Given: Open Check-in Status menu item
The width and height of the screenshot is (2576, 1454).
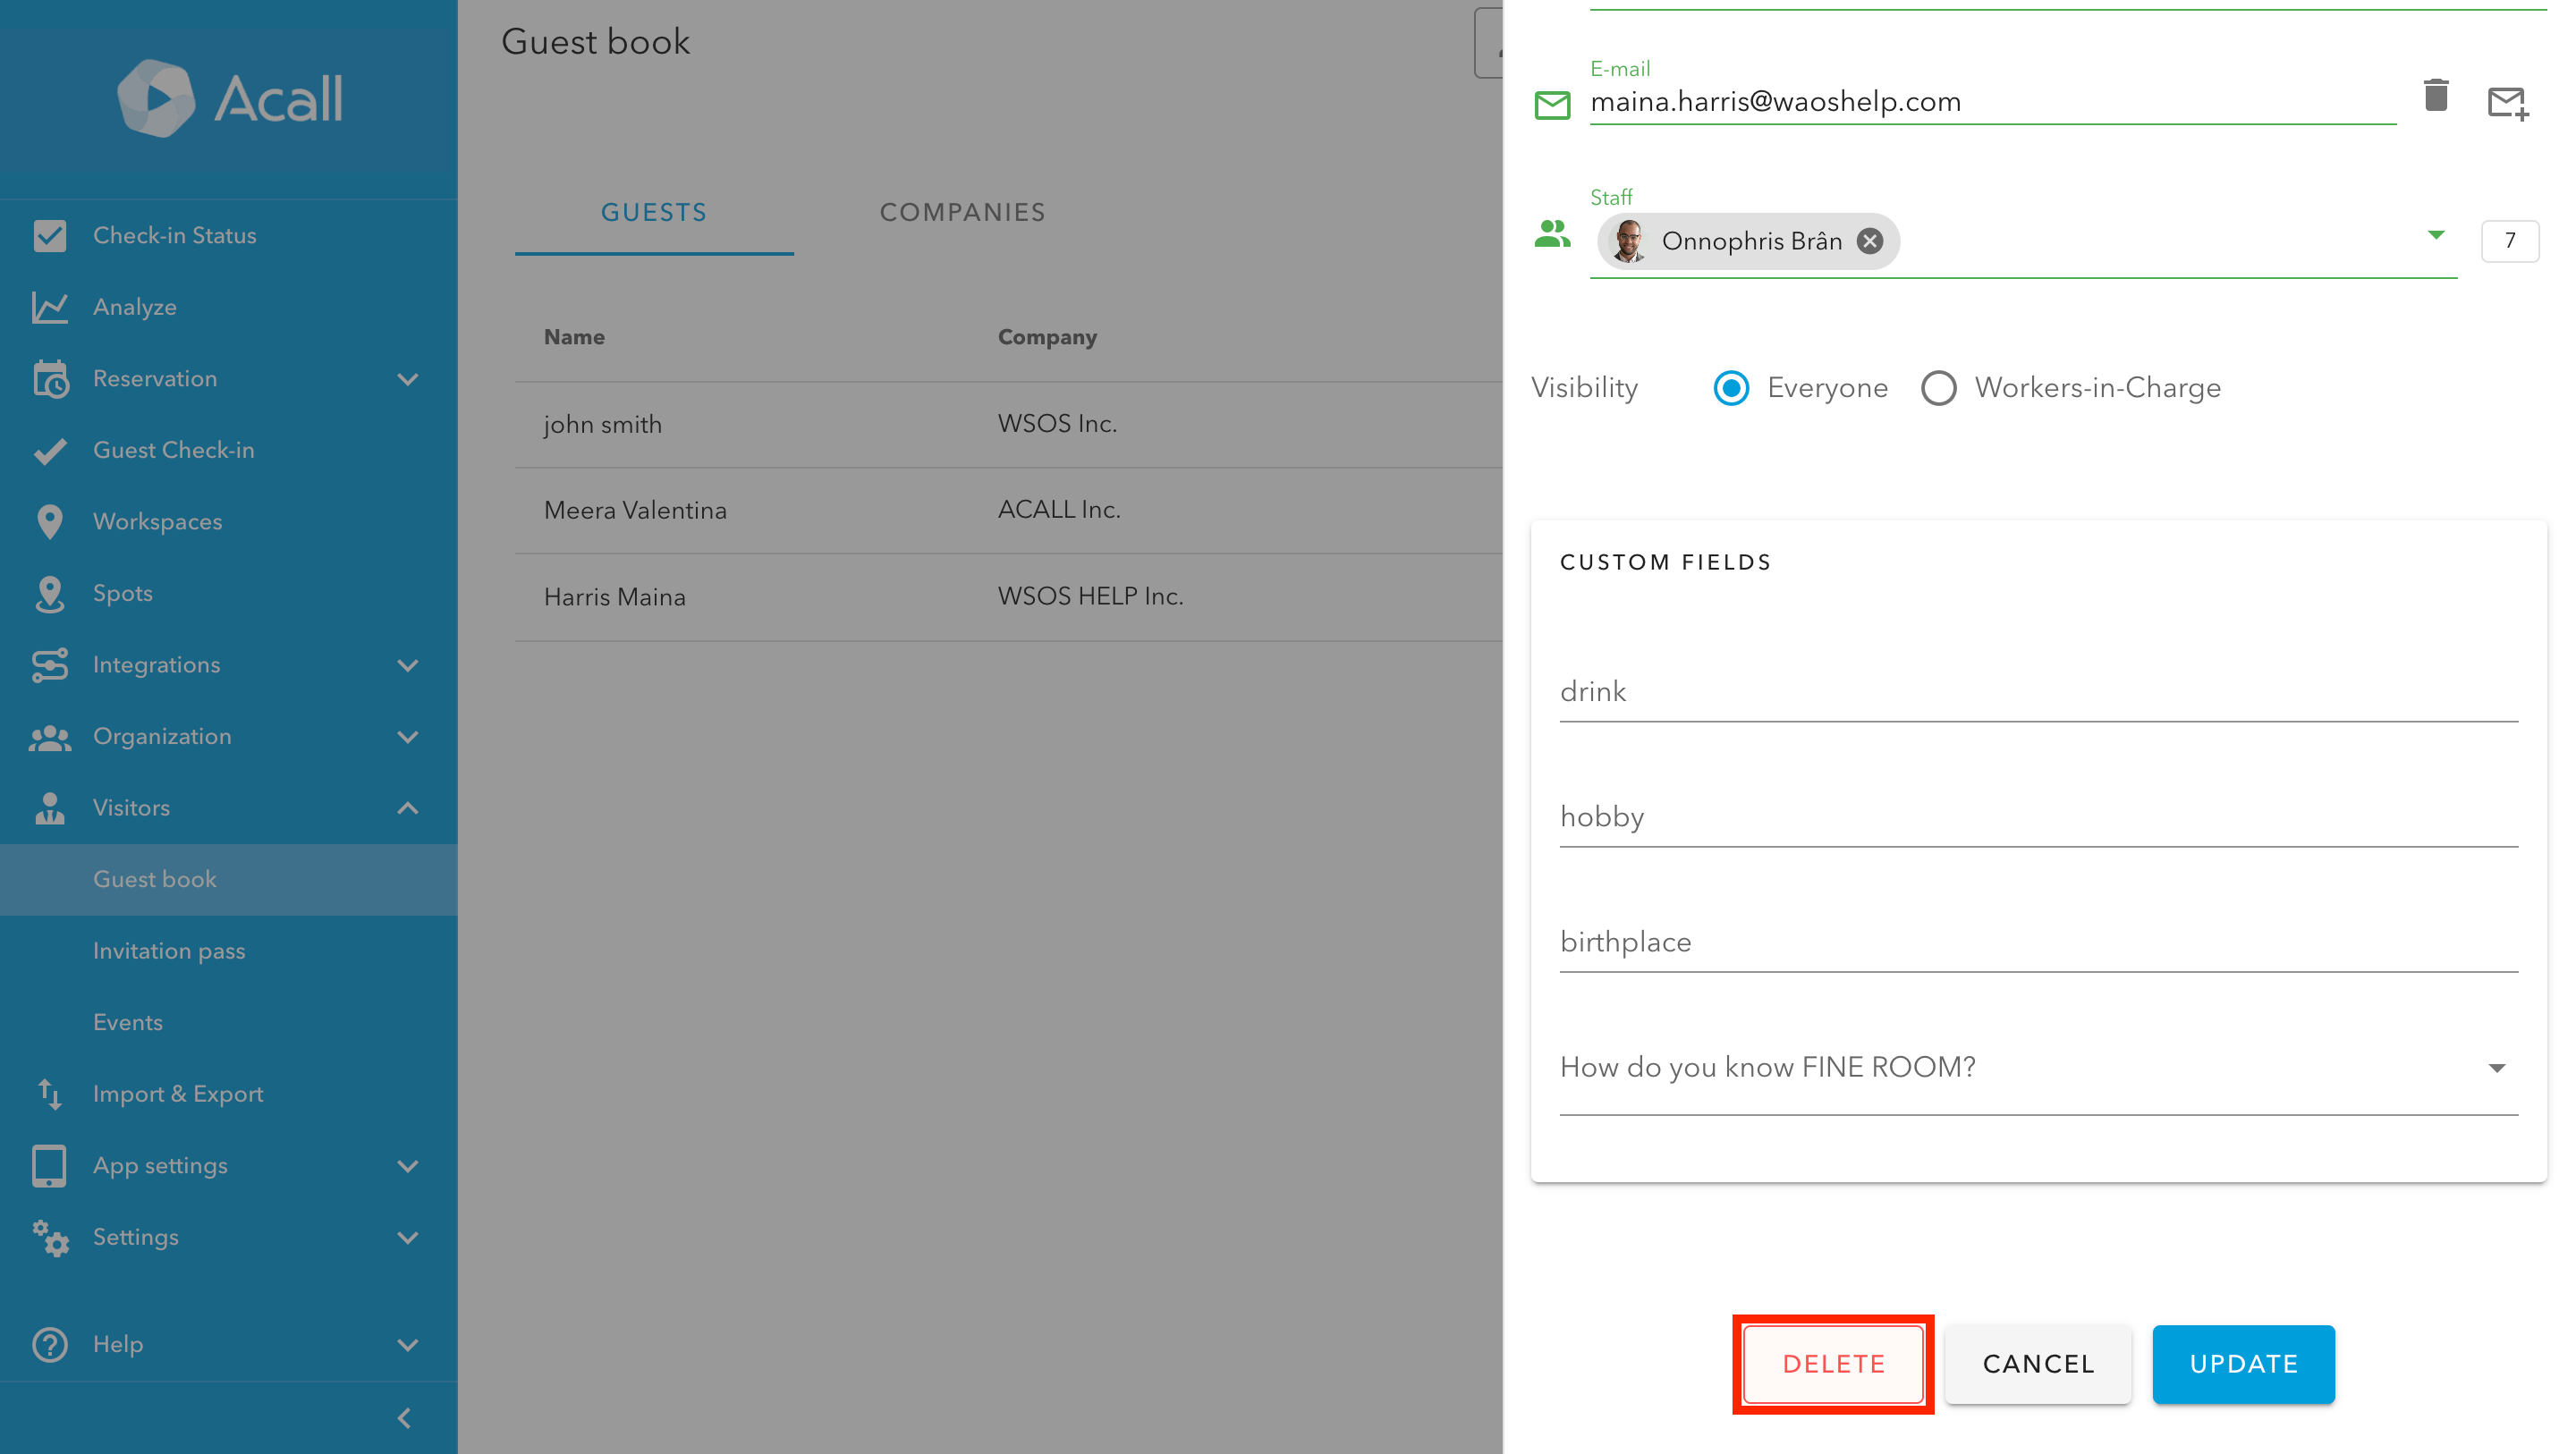Looking at the screenshot, I should point(229,236).
